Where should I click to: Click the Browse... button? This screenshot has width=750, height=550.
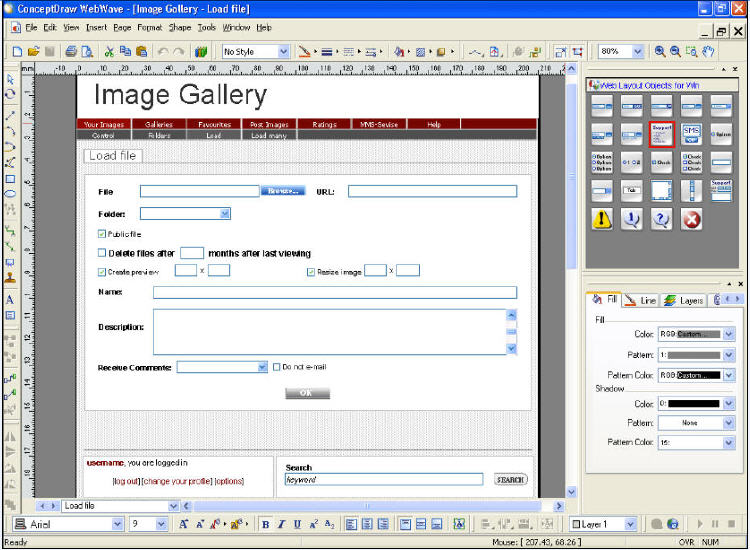(283, 191)
